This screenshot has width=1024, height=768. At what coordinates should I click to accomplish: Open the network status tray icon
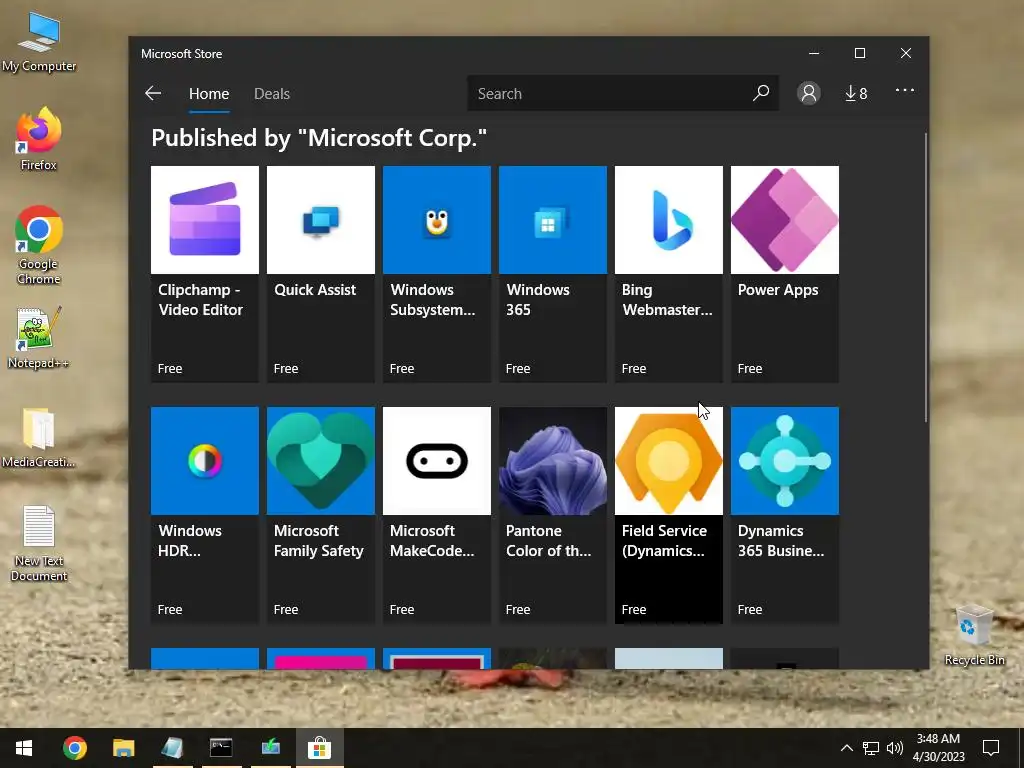[871, 748]
